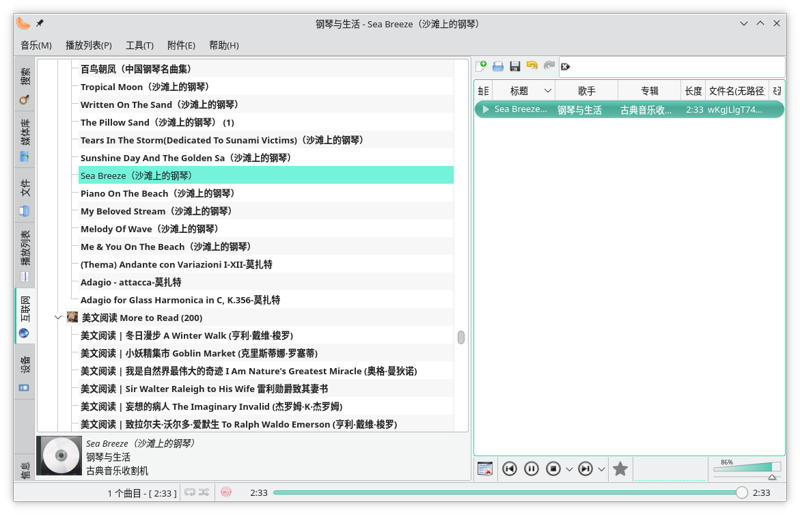The height and width of the screenshot is (515, 800).
Task: Click the stop playback button
Action: 553,468
